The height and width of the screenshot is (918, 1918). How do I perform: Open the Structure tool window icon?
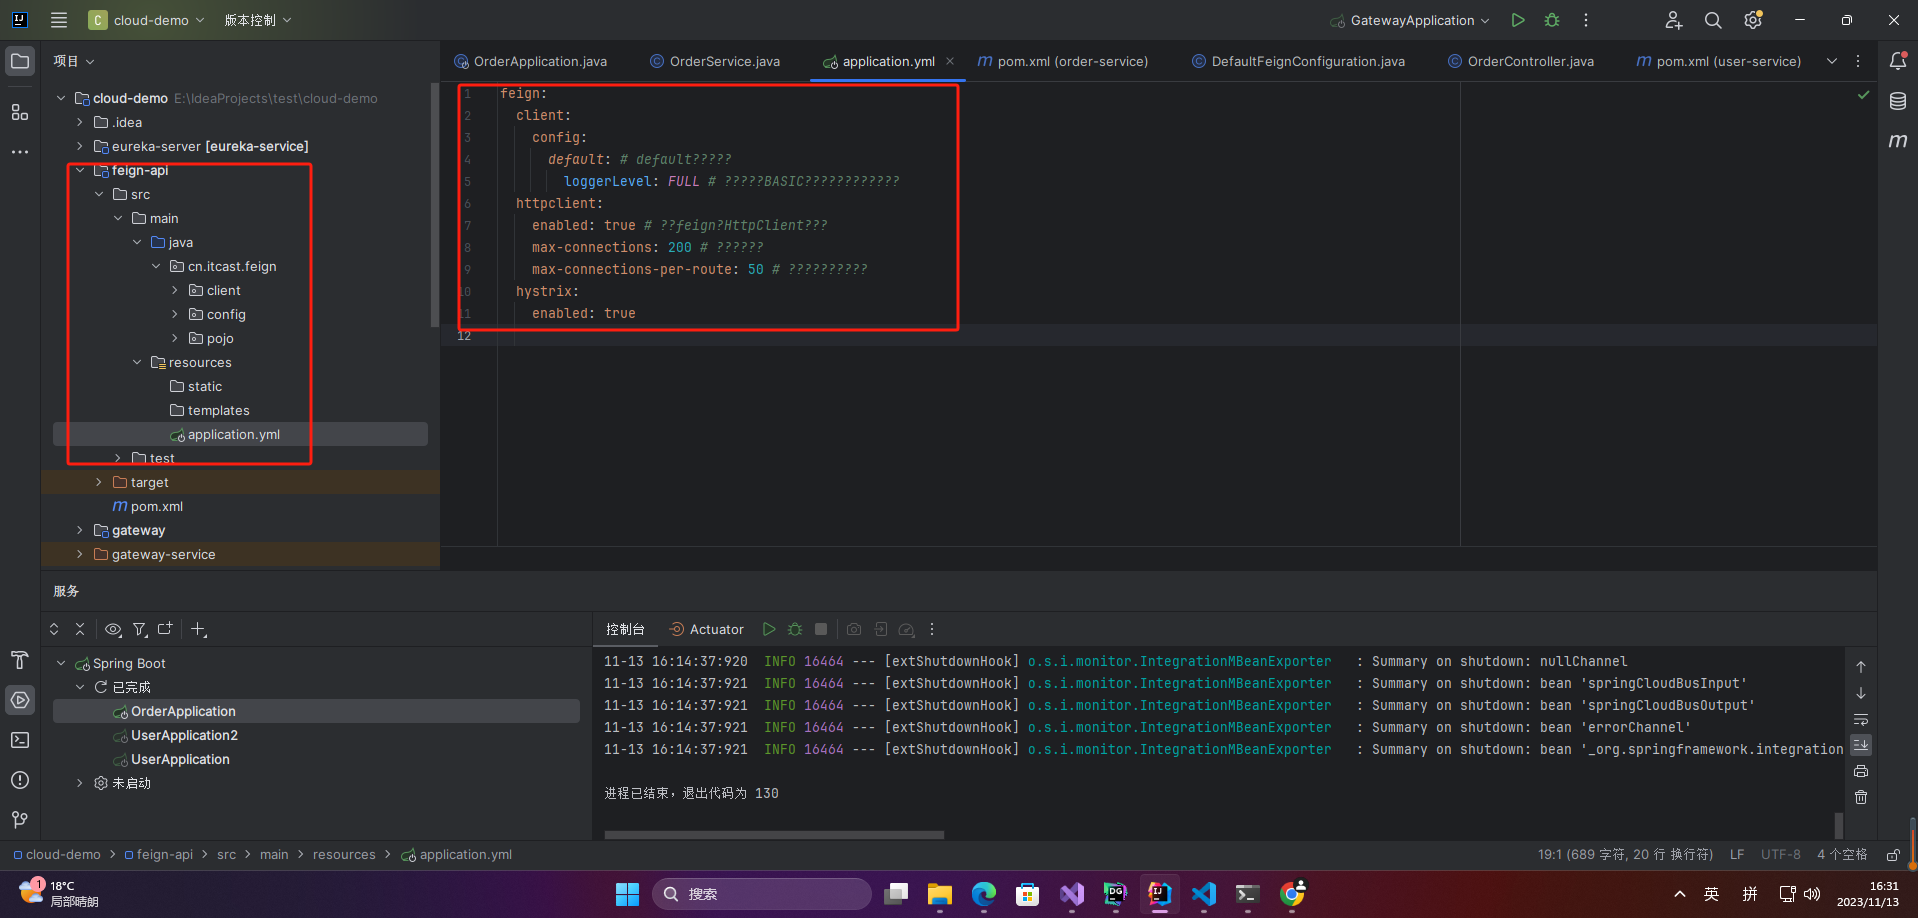[x=20, y=112]
